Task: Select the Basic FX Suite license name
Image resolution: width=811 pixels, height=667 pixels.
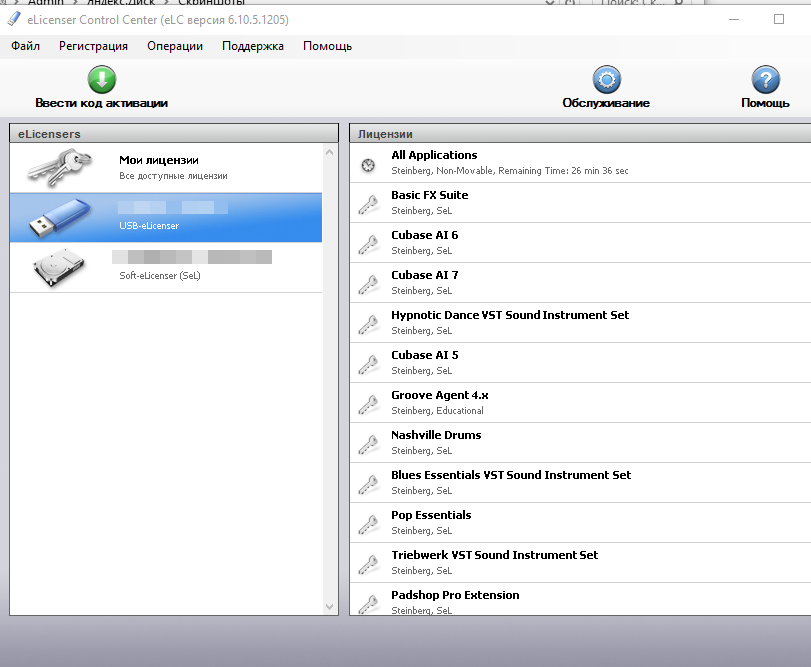Action: pos(429,195)
